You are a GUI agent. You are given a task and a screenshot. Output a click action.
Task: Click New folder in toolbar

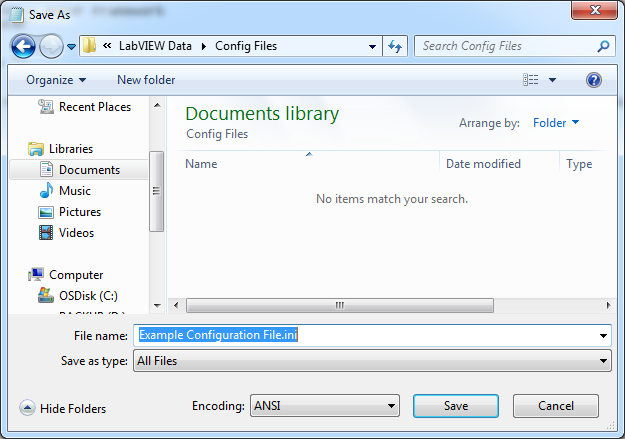pyautogui.click(x=146, y=80)
